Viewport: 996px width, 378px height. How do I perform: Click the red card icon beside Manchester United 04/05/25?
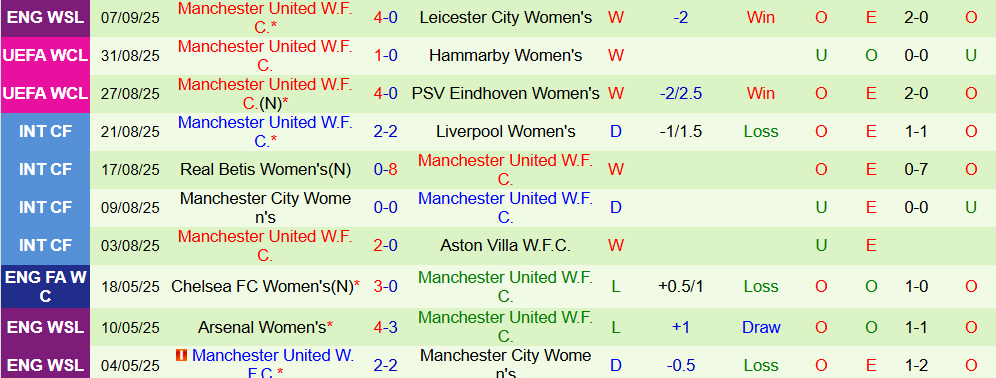click(181, 356)
